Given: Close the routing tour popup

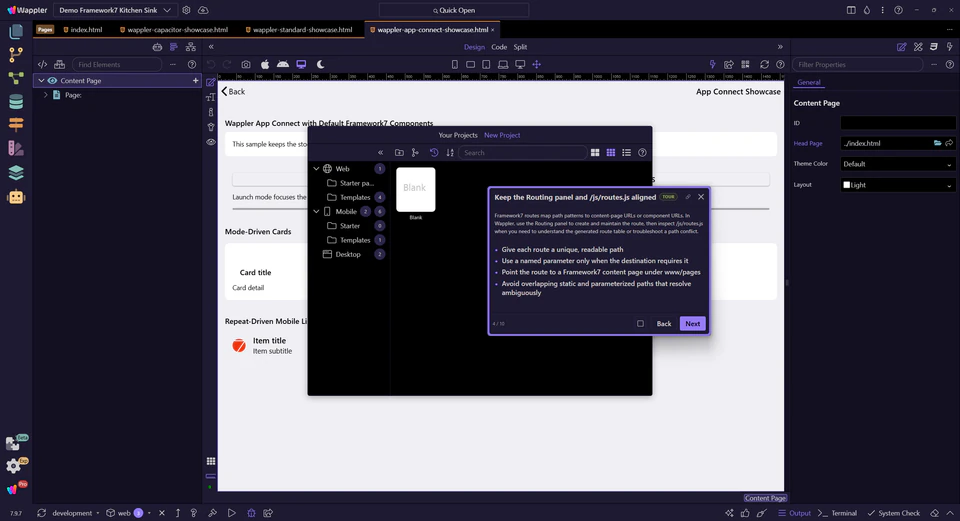Looking at the screenshot, I should 701,197.
